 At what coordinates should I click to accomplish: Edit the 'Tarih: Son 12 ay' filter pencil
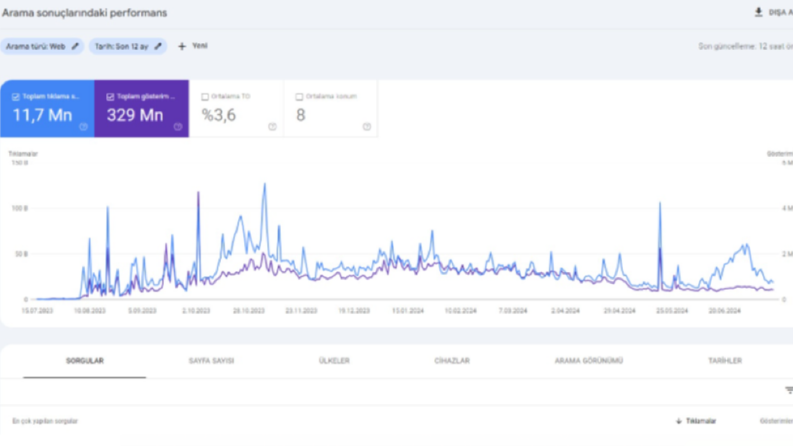pyautogui.click(x=158, y=46)
